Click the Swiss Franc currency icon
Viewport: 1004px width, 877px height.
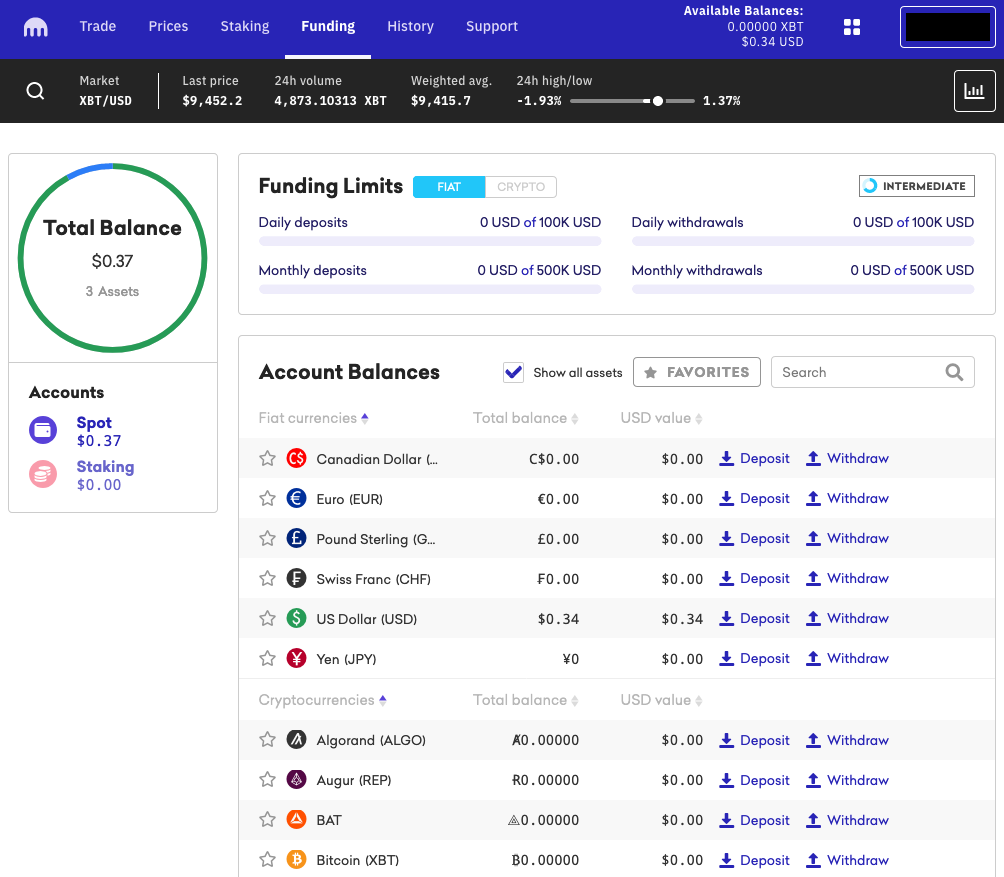click(296, 578)
